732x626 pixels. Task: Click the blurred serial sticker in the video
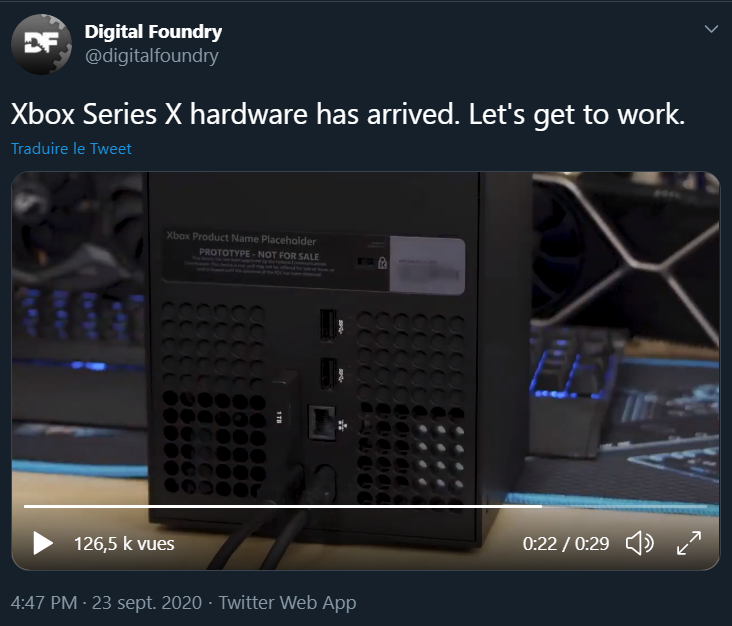tap(427, 266)
